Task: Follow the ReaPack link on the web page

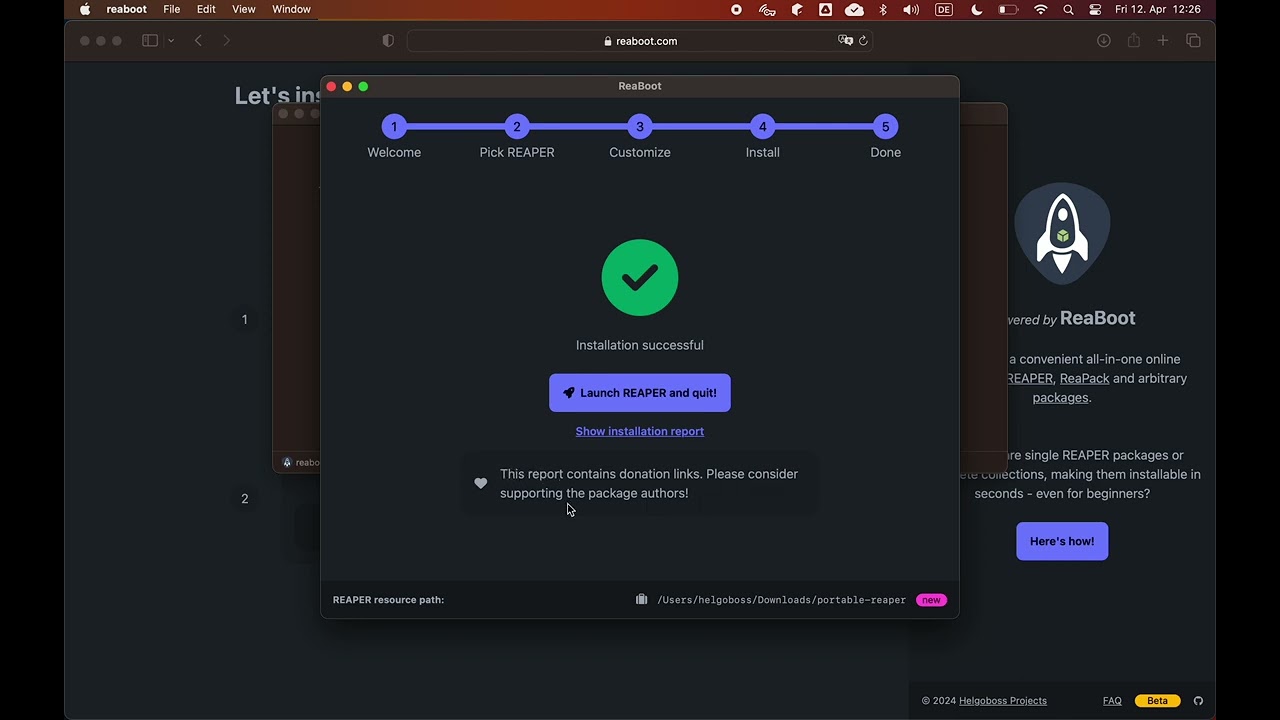Action: (x=1085, y=378)
